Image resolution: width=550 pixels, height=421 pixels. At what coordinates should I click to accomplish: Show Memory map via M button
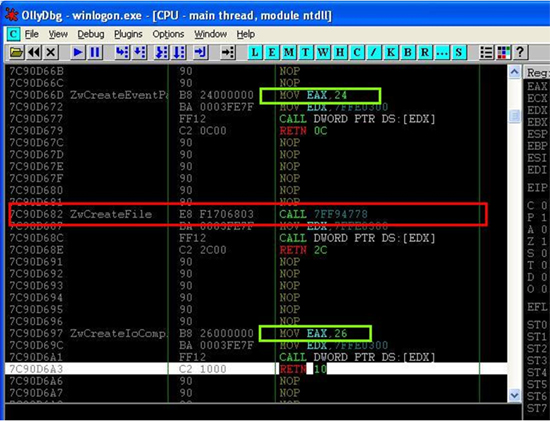(x=289, y=53)
